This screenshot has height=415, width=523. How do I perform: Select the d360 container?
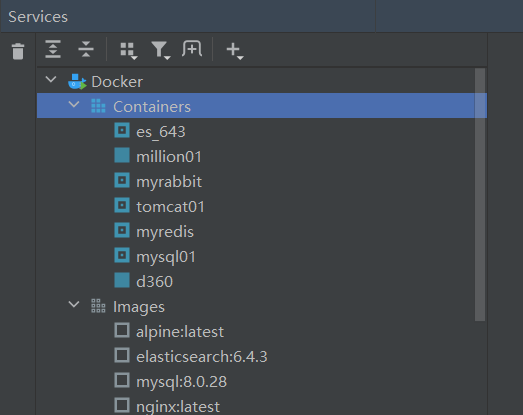[x=154, y=282]
